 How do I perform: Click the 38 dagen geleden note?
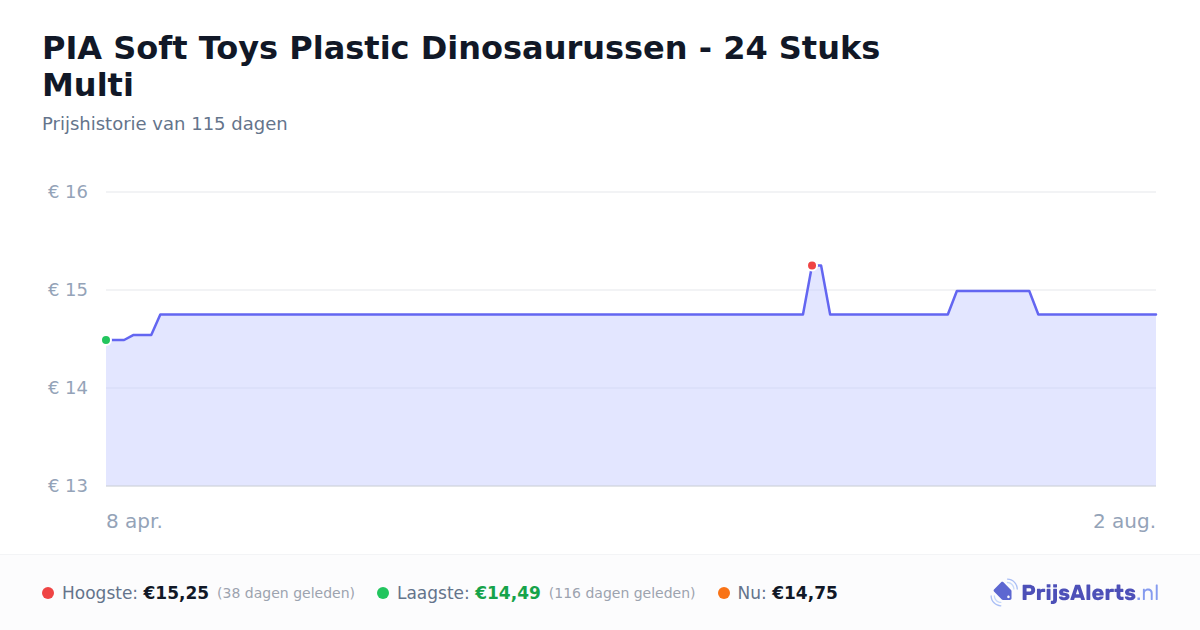coord(286,593)
